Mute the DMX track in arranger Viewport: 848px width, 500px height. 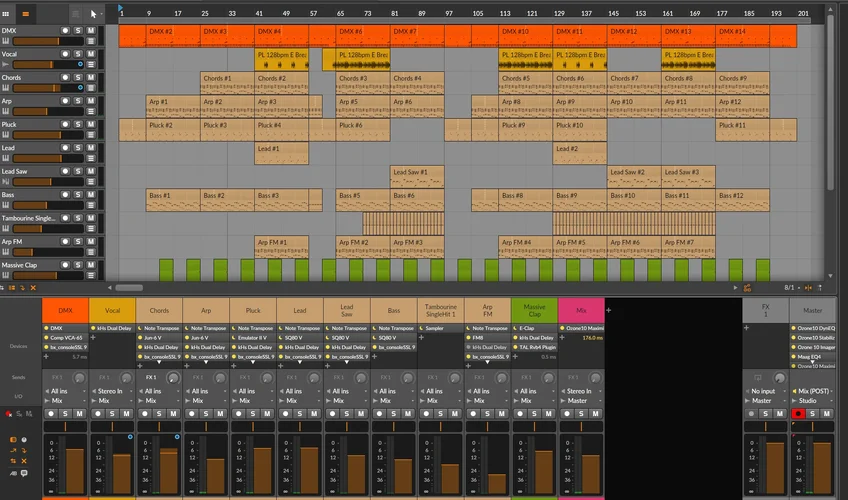point(91,31)
